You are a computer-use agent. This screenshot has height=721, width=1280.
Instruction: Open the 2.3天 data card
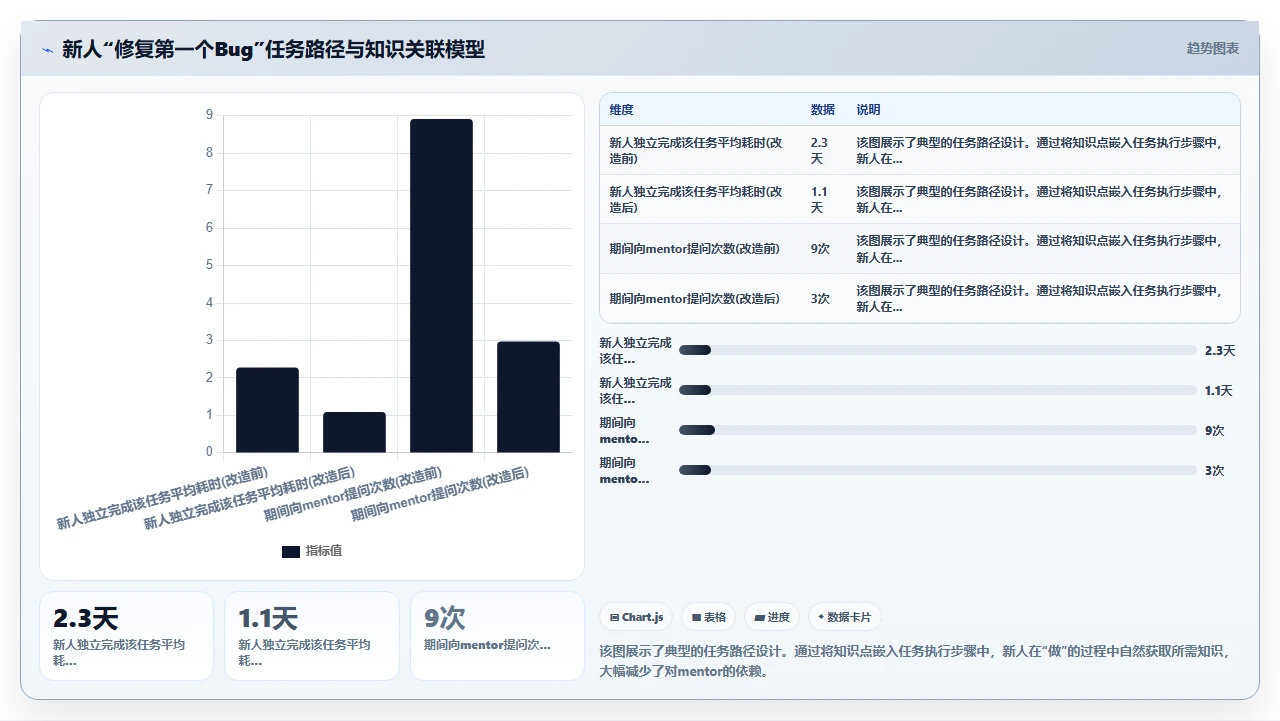click(x=127, y=636)
